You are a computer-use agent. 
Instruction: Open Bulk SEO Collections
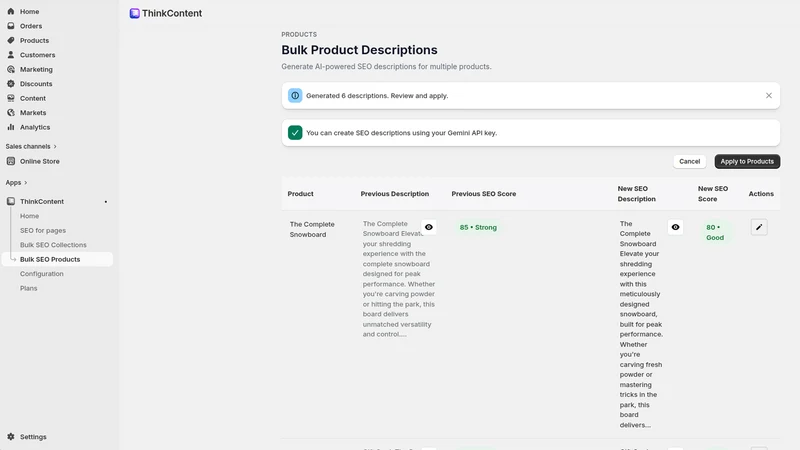[53, 245]
